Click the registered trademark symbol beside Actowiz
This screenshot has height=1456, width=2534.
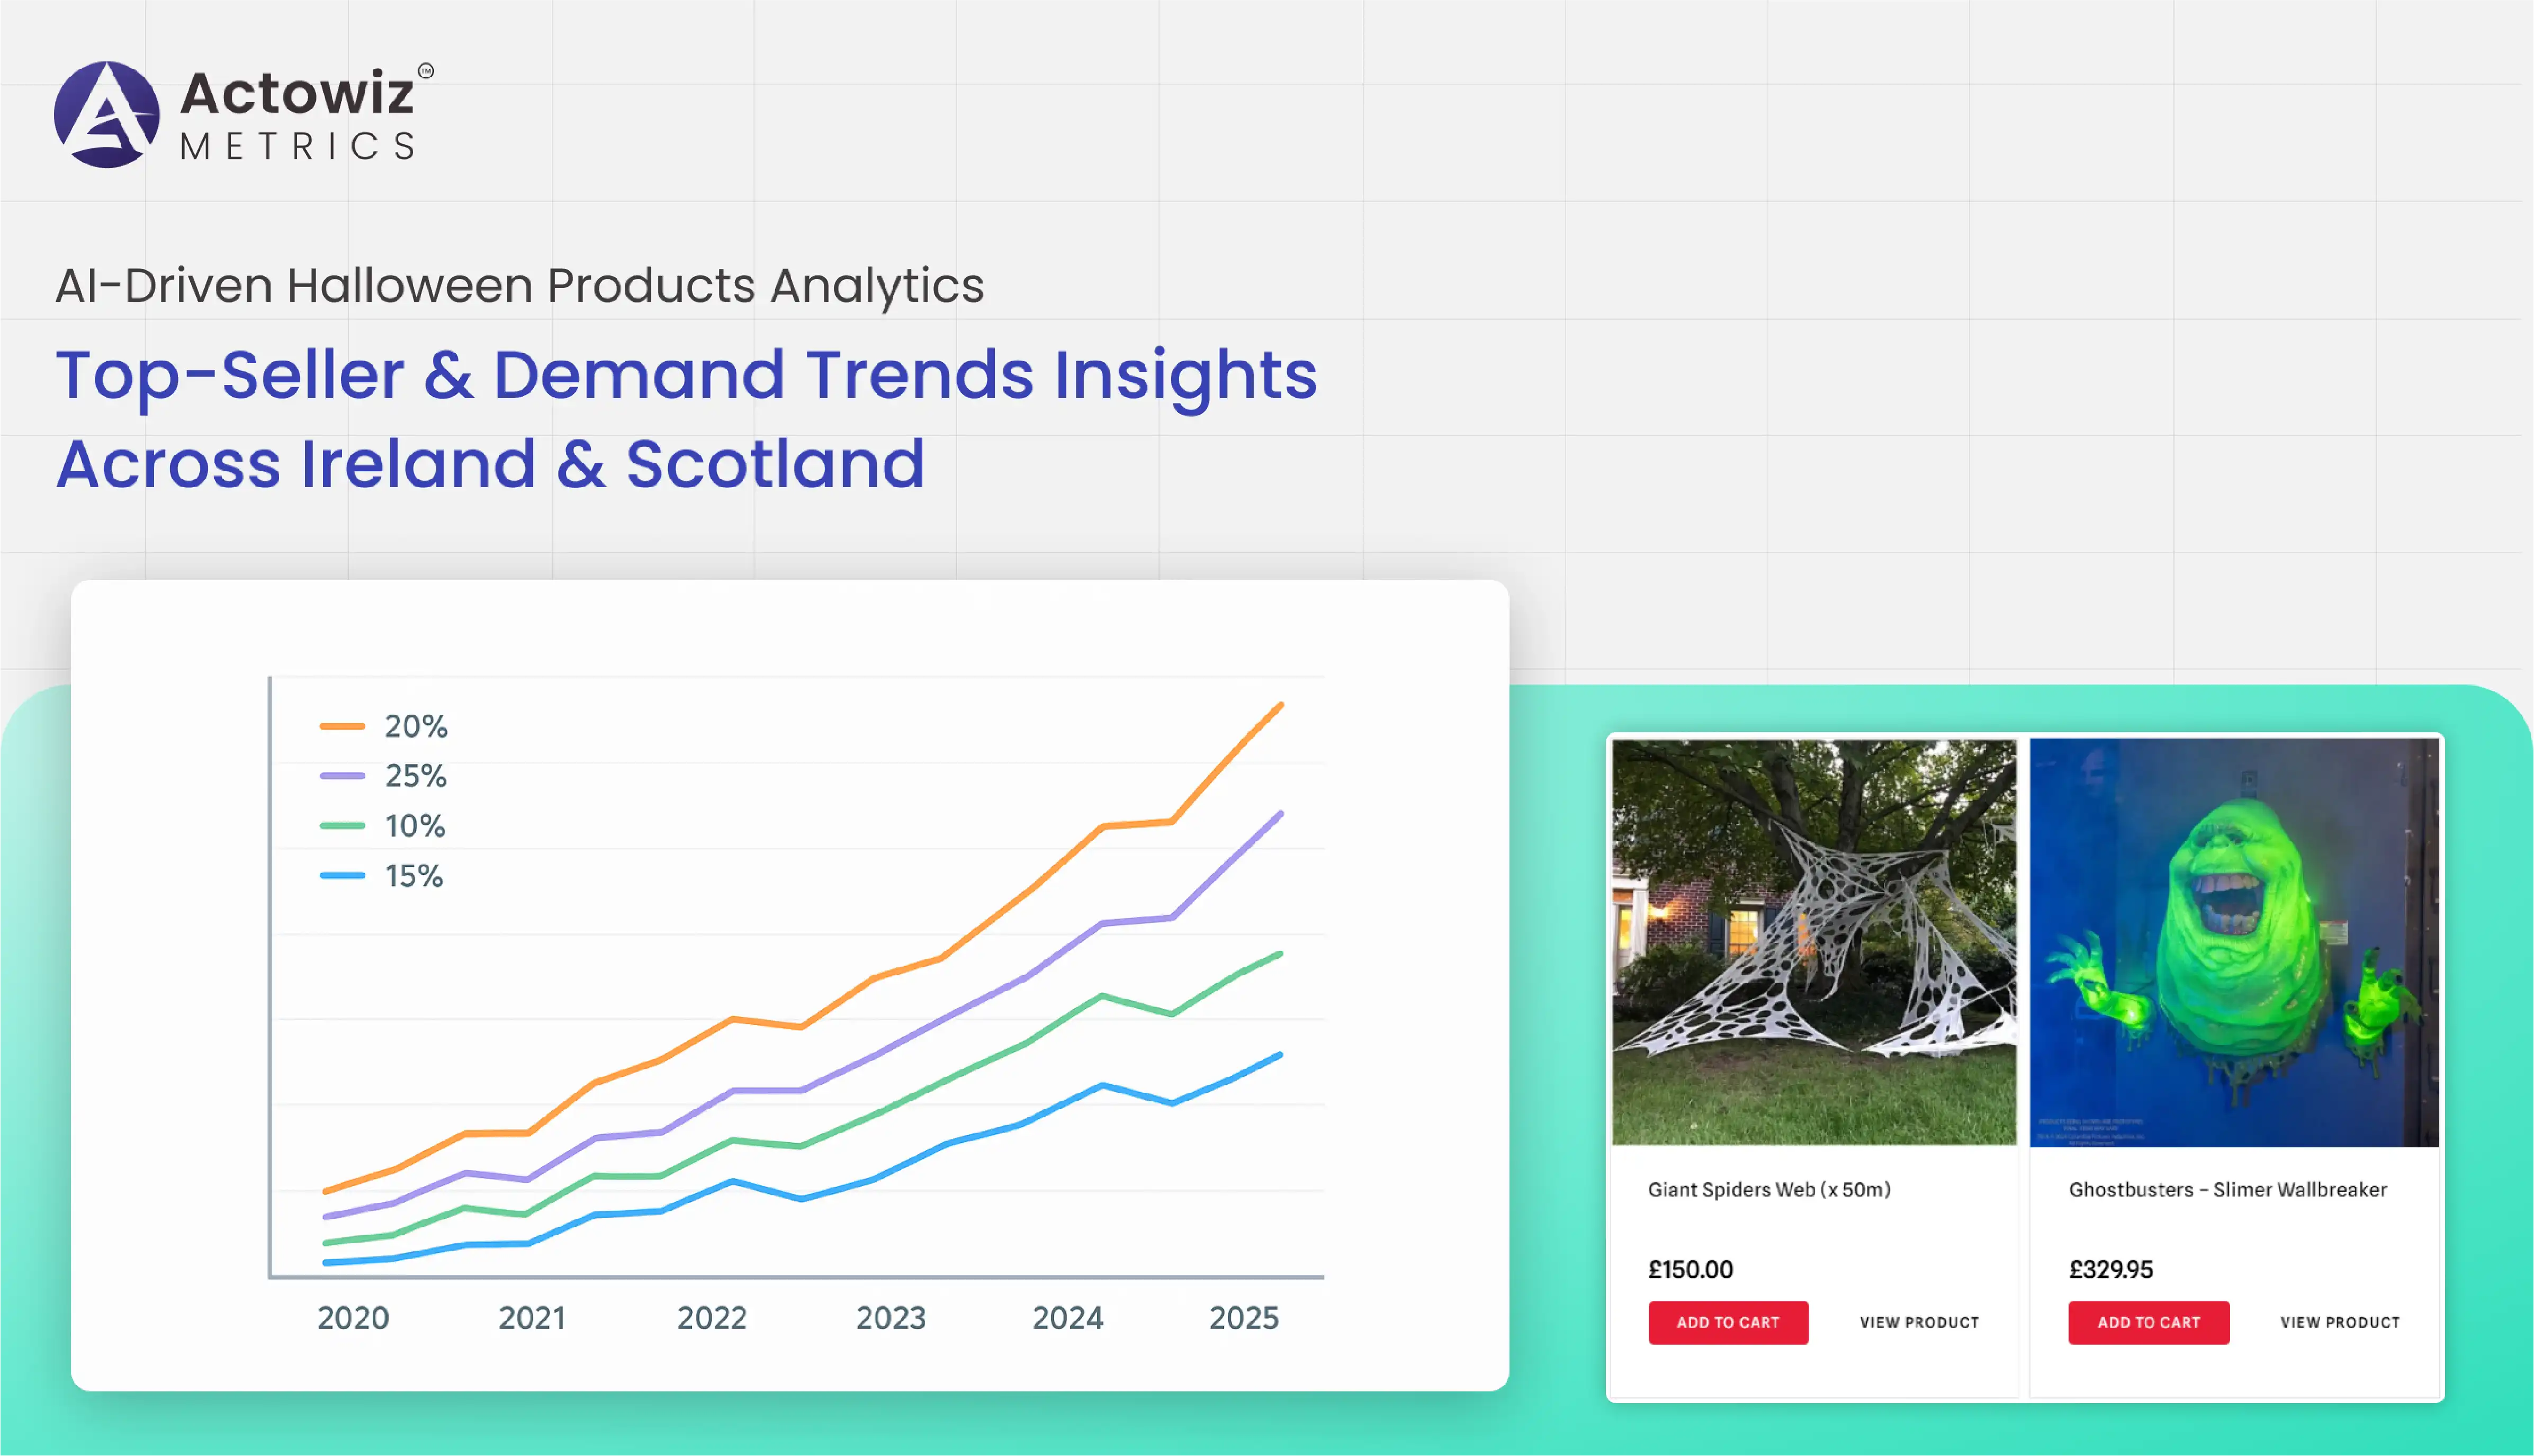click(426, 70)
